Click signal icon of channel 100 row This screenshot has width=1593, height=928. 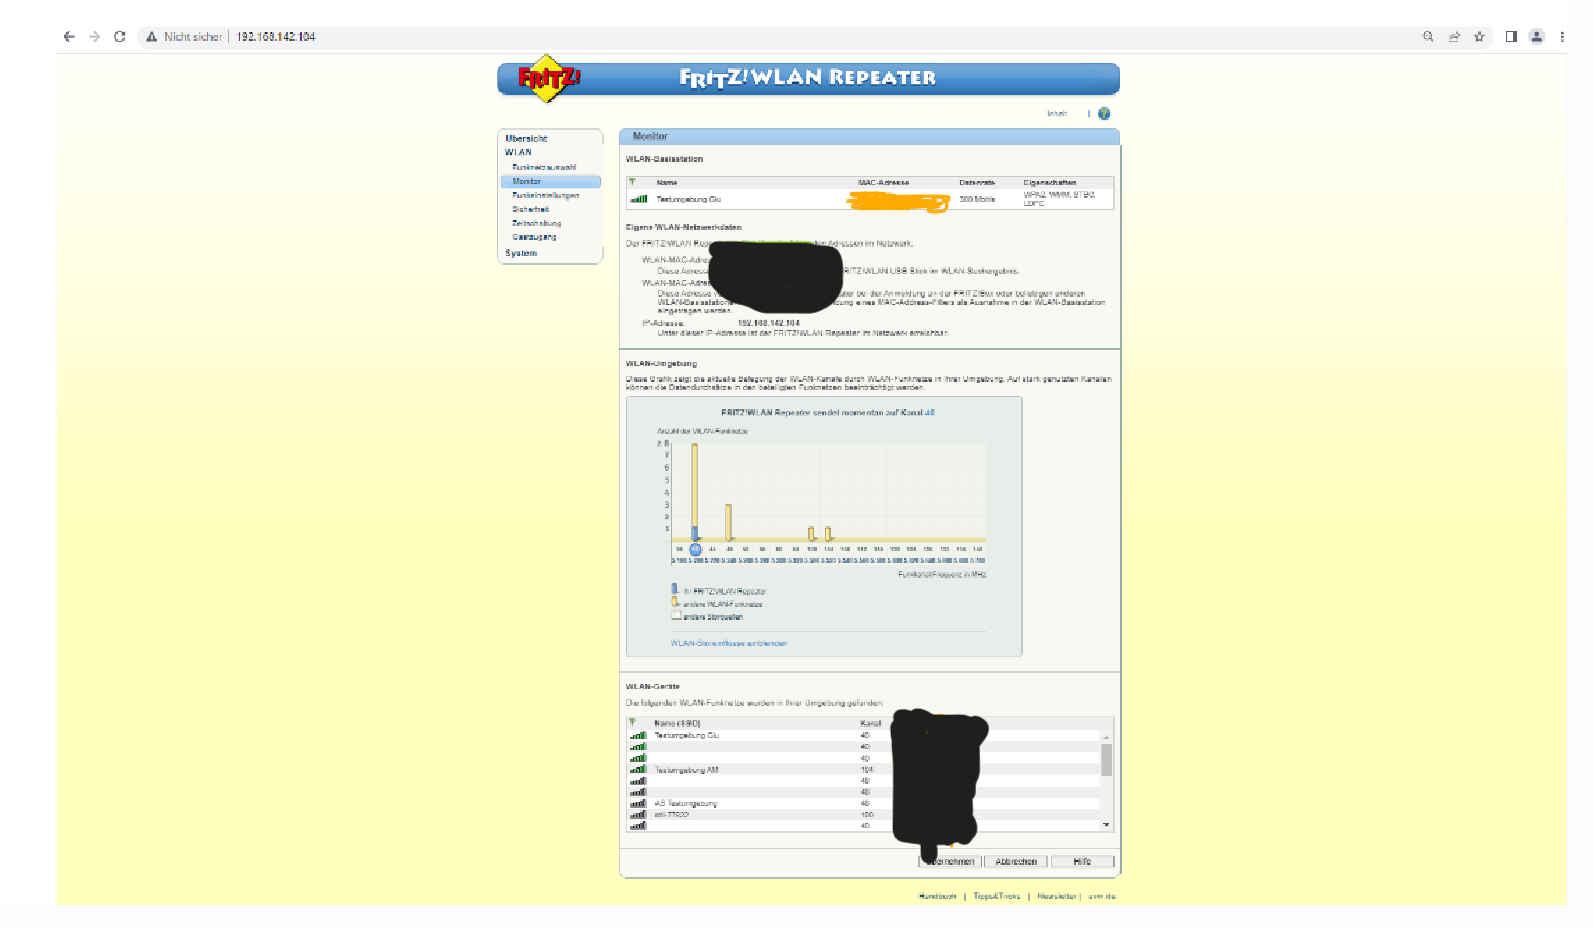638,815
